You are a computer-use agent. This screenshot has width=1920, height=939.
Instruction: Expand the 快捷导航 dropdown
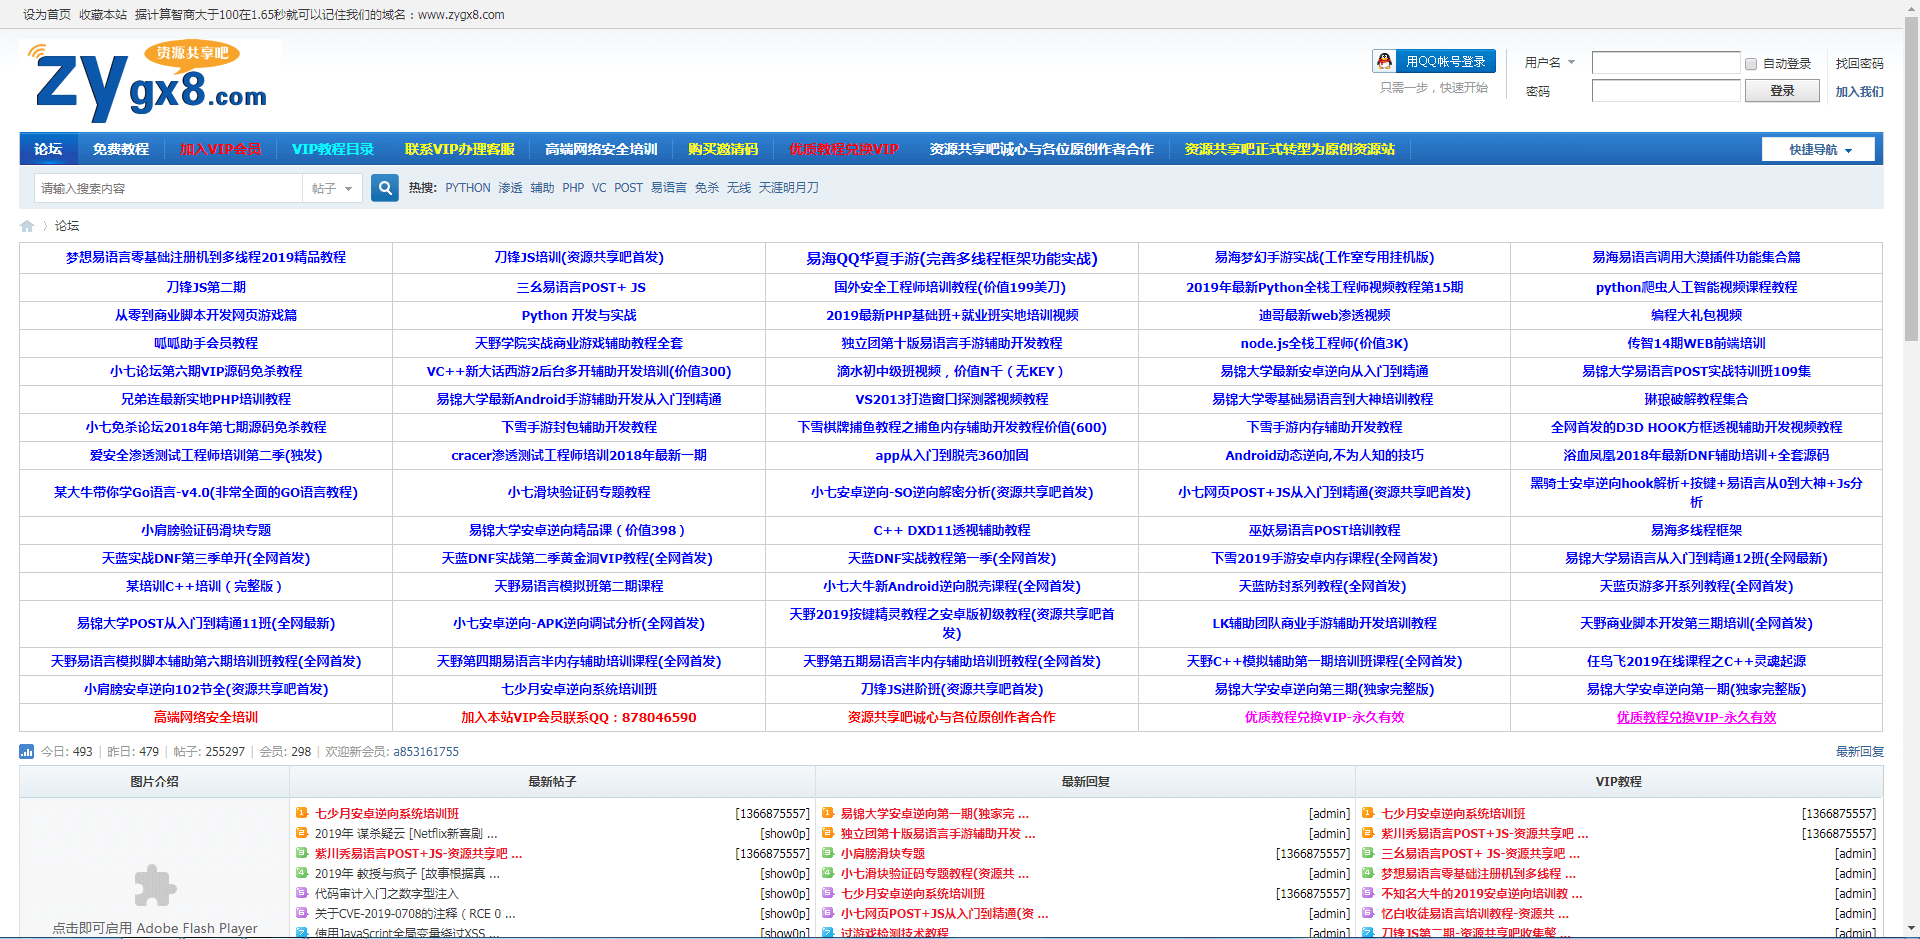1818,150
